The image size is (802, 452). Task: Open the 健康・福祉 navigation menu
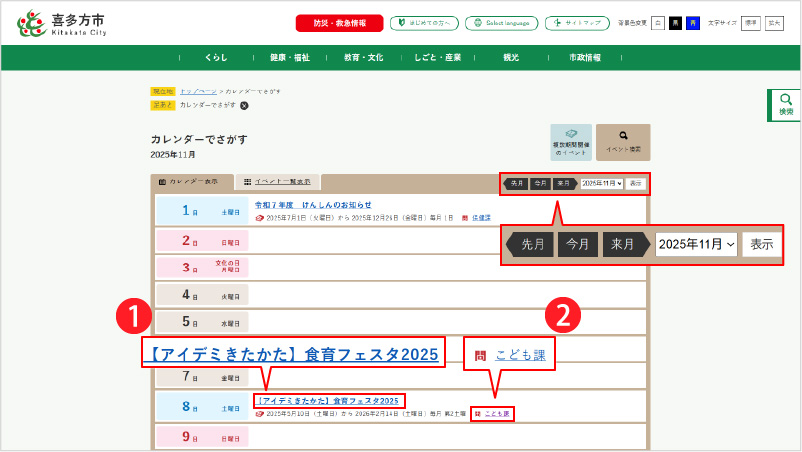coord(289,58)
